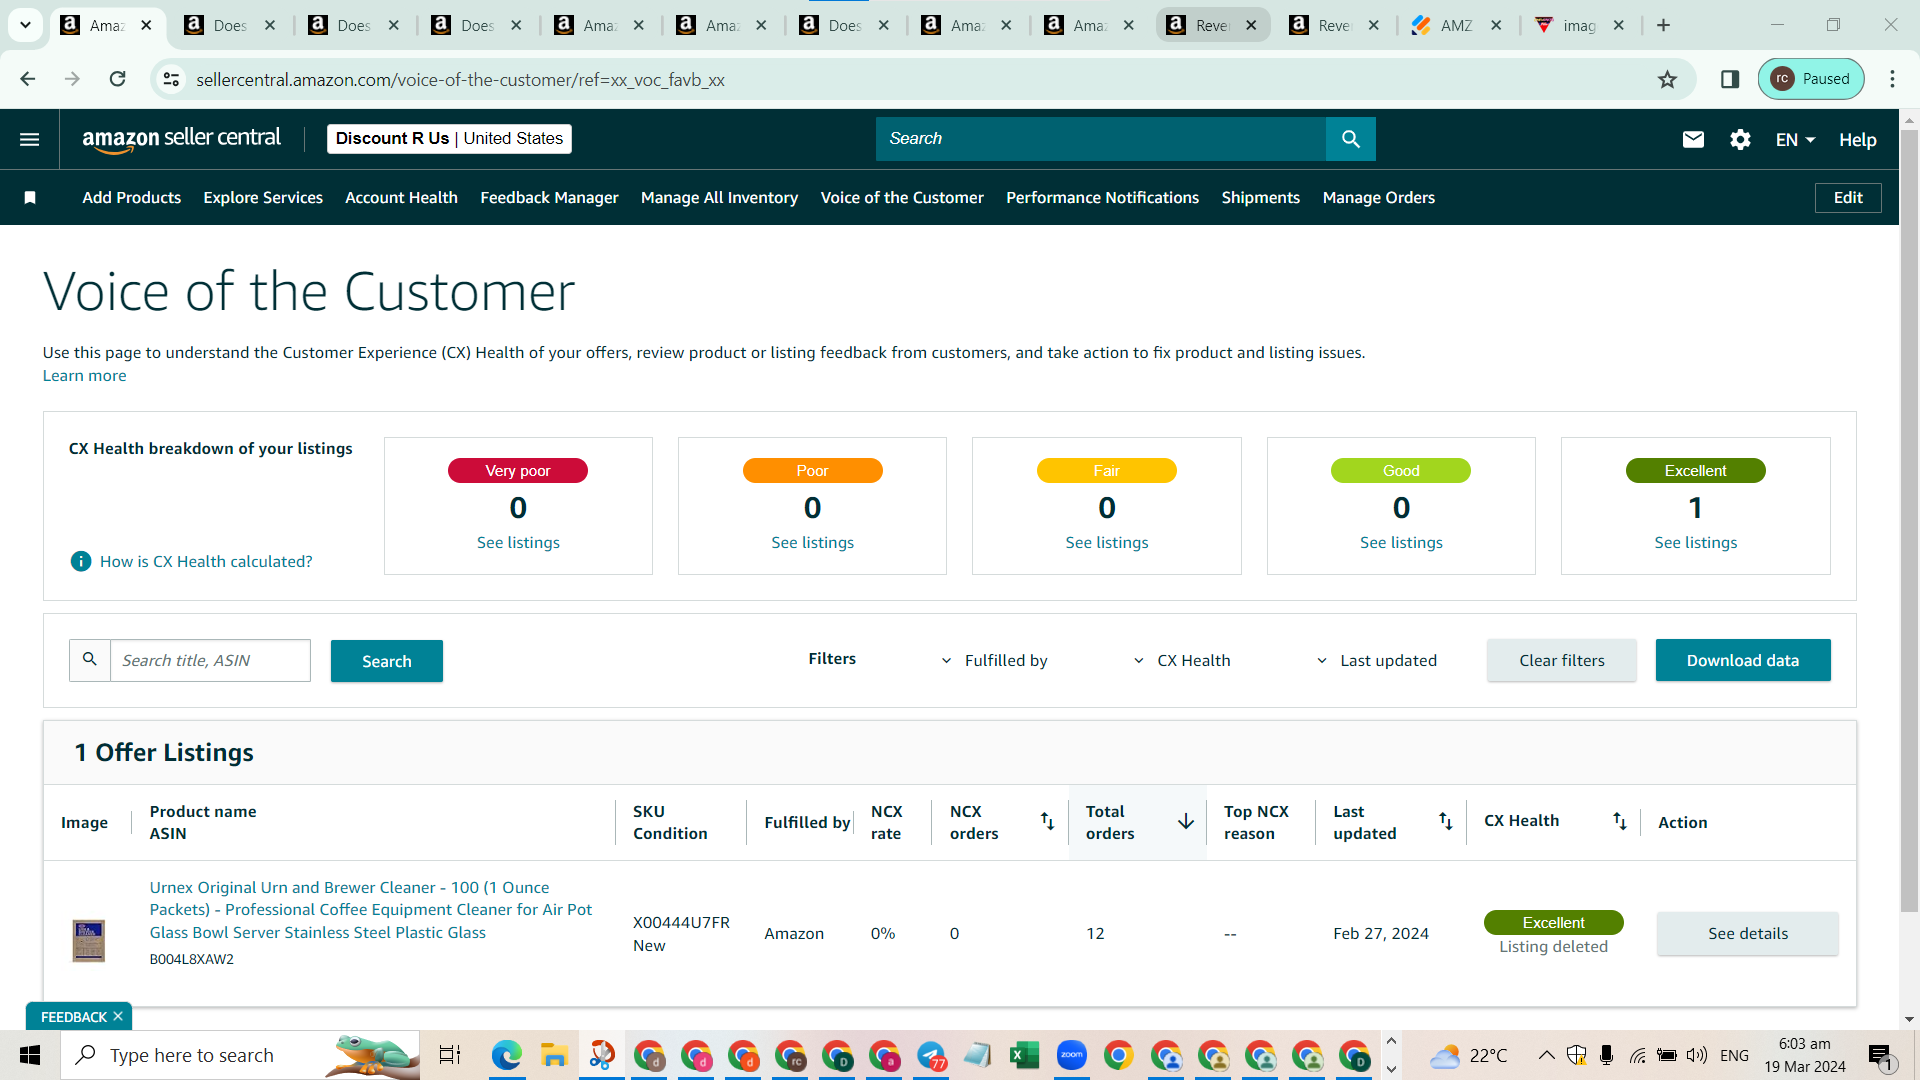Go to Account Health

point(401,198)
